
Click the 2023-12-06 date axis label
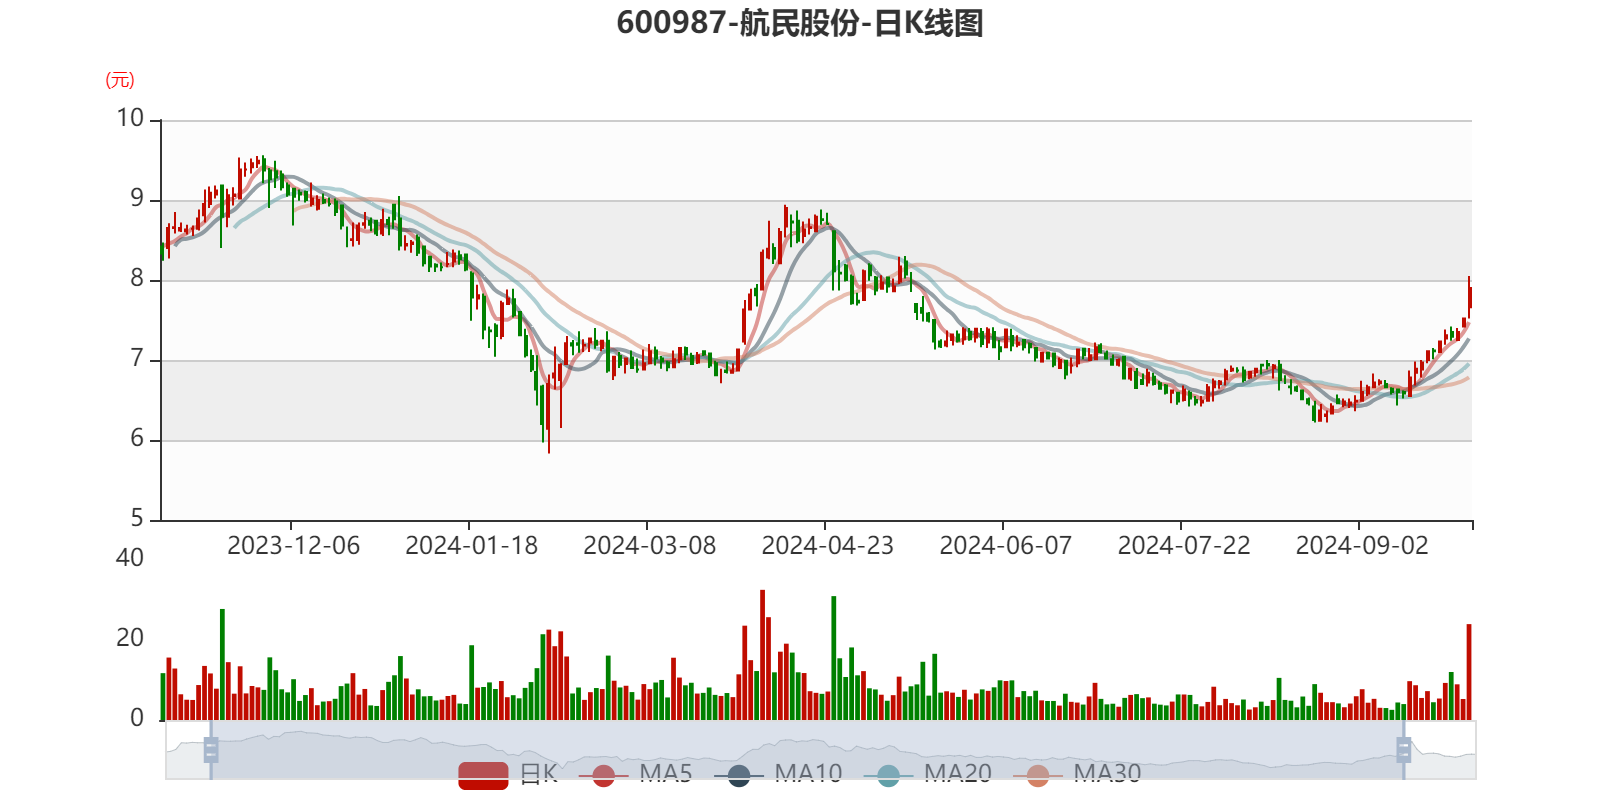[x=293, y=546]
